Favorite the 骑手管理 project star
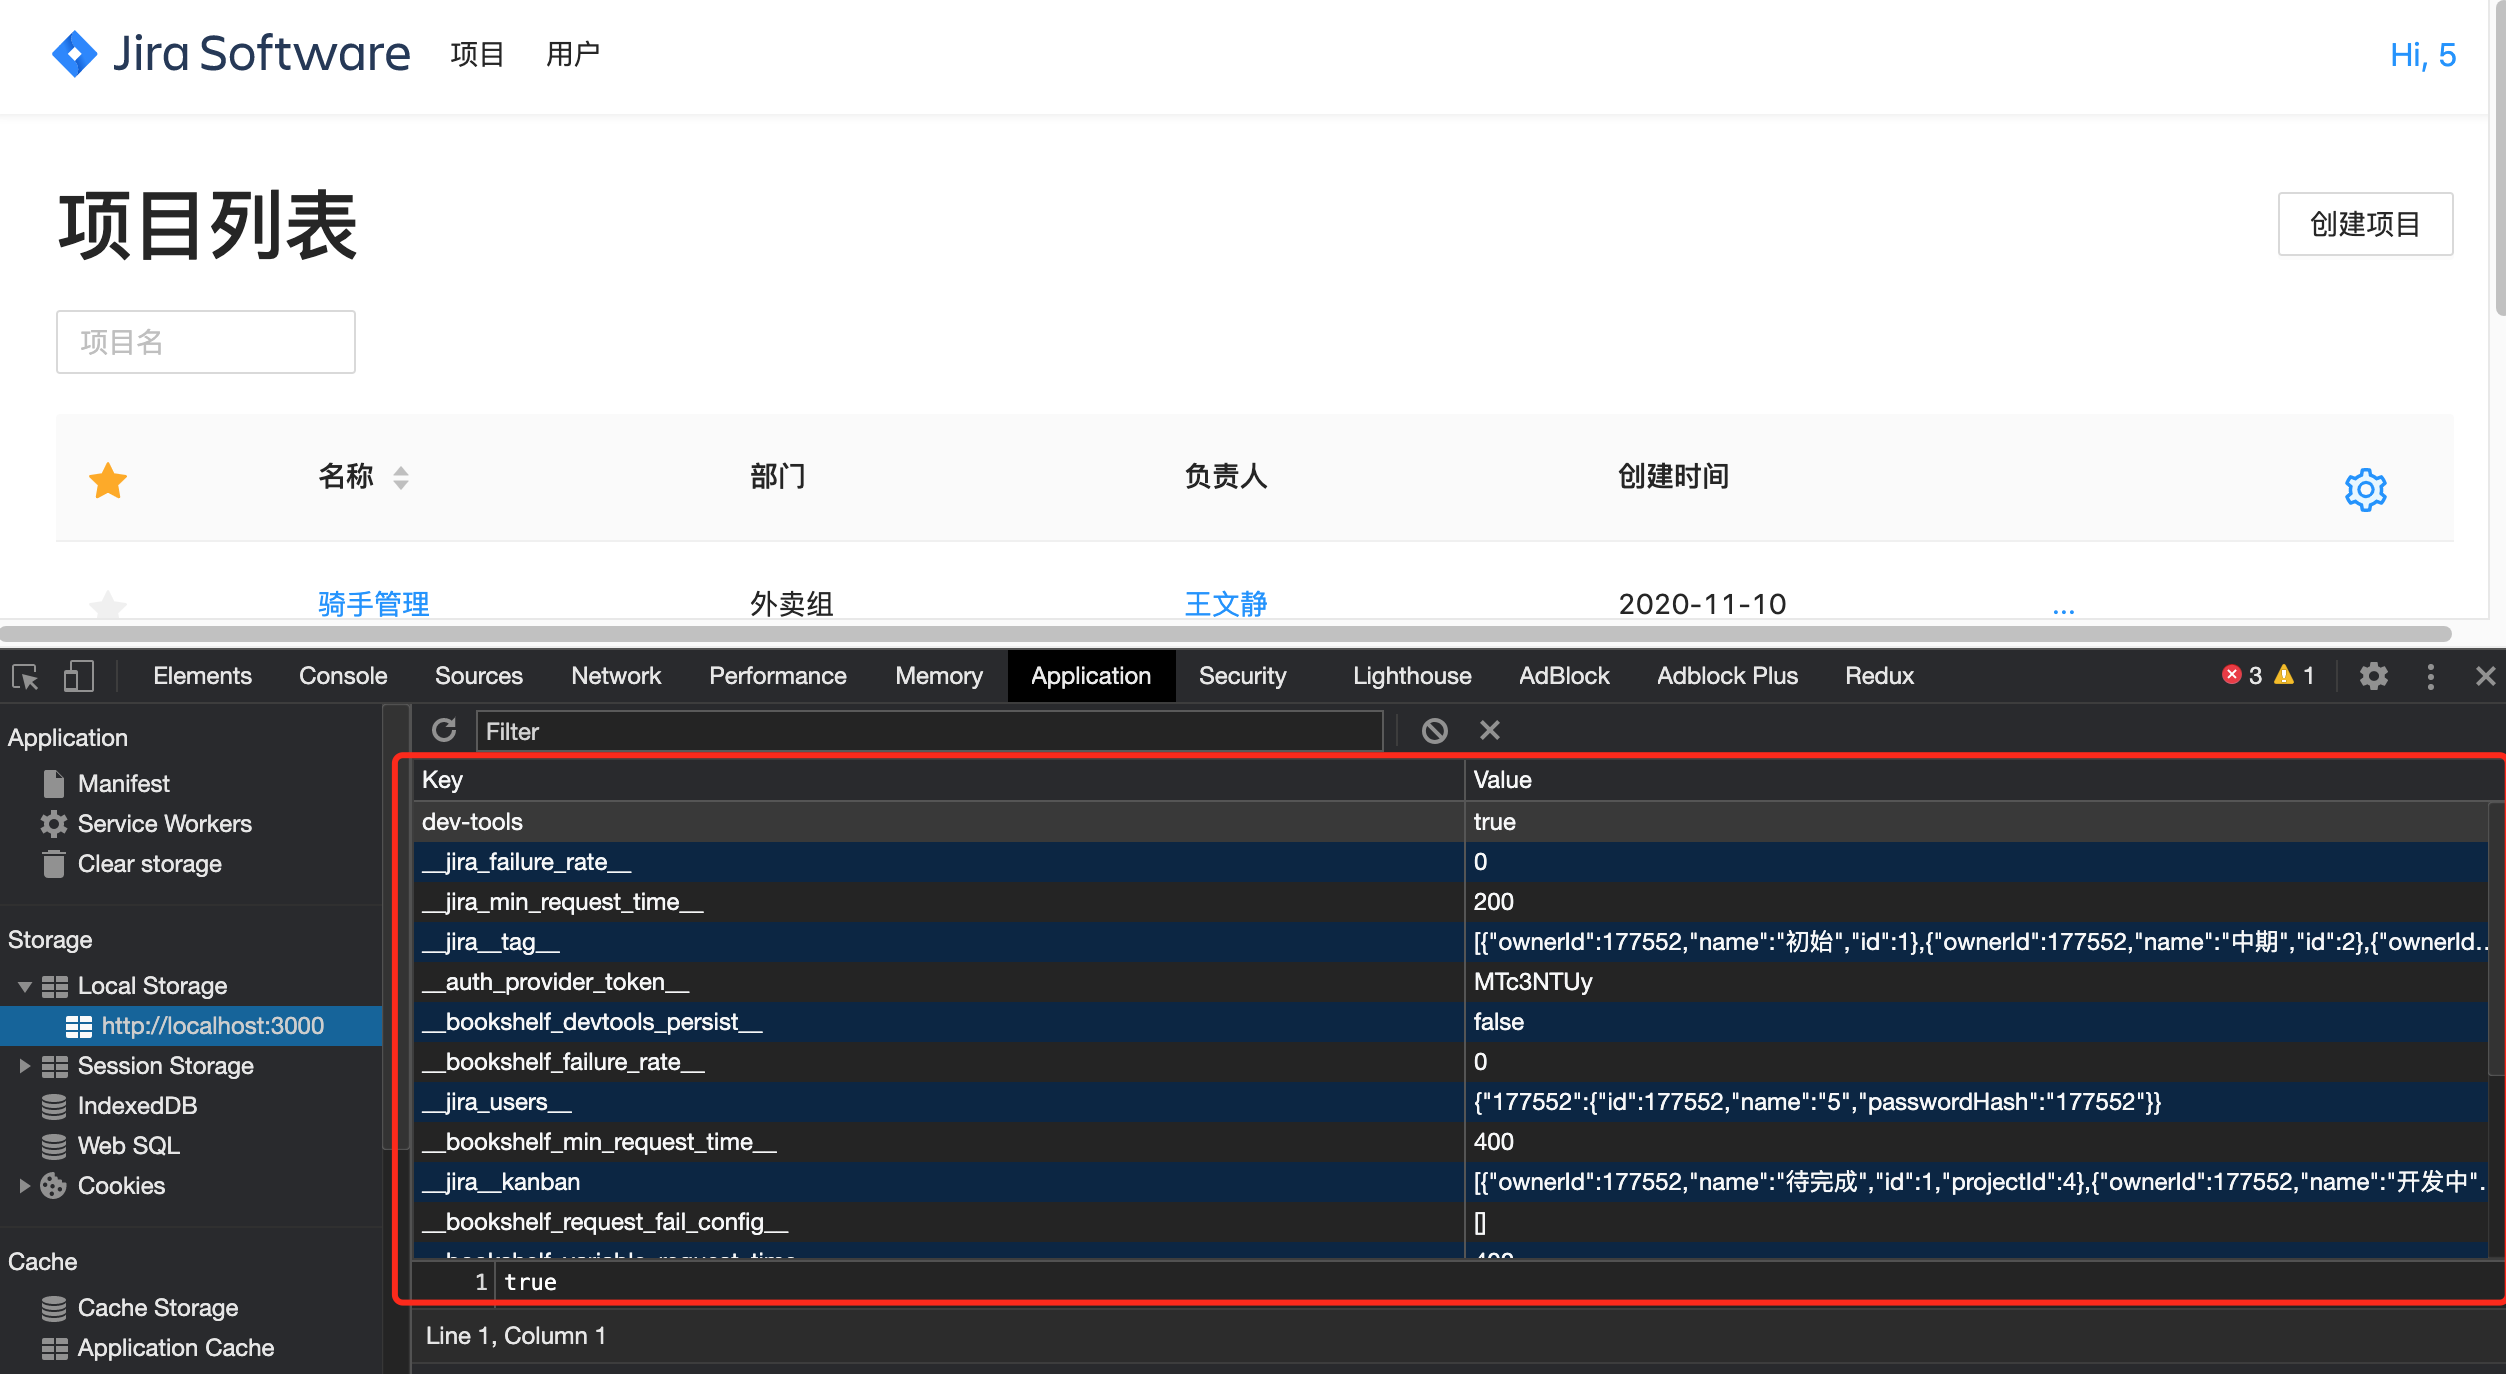Screen dimensions: 2506x1374 (107, 605)
